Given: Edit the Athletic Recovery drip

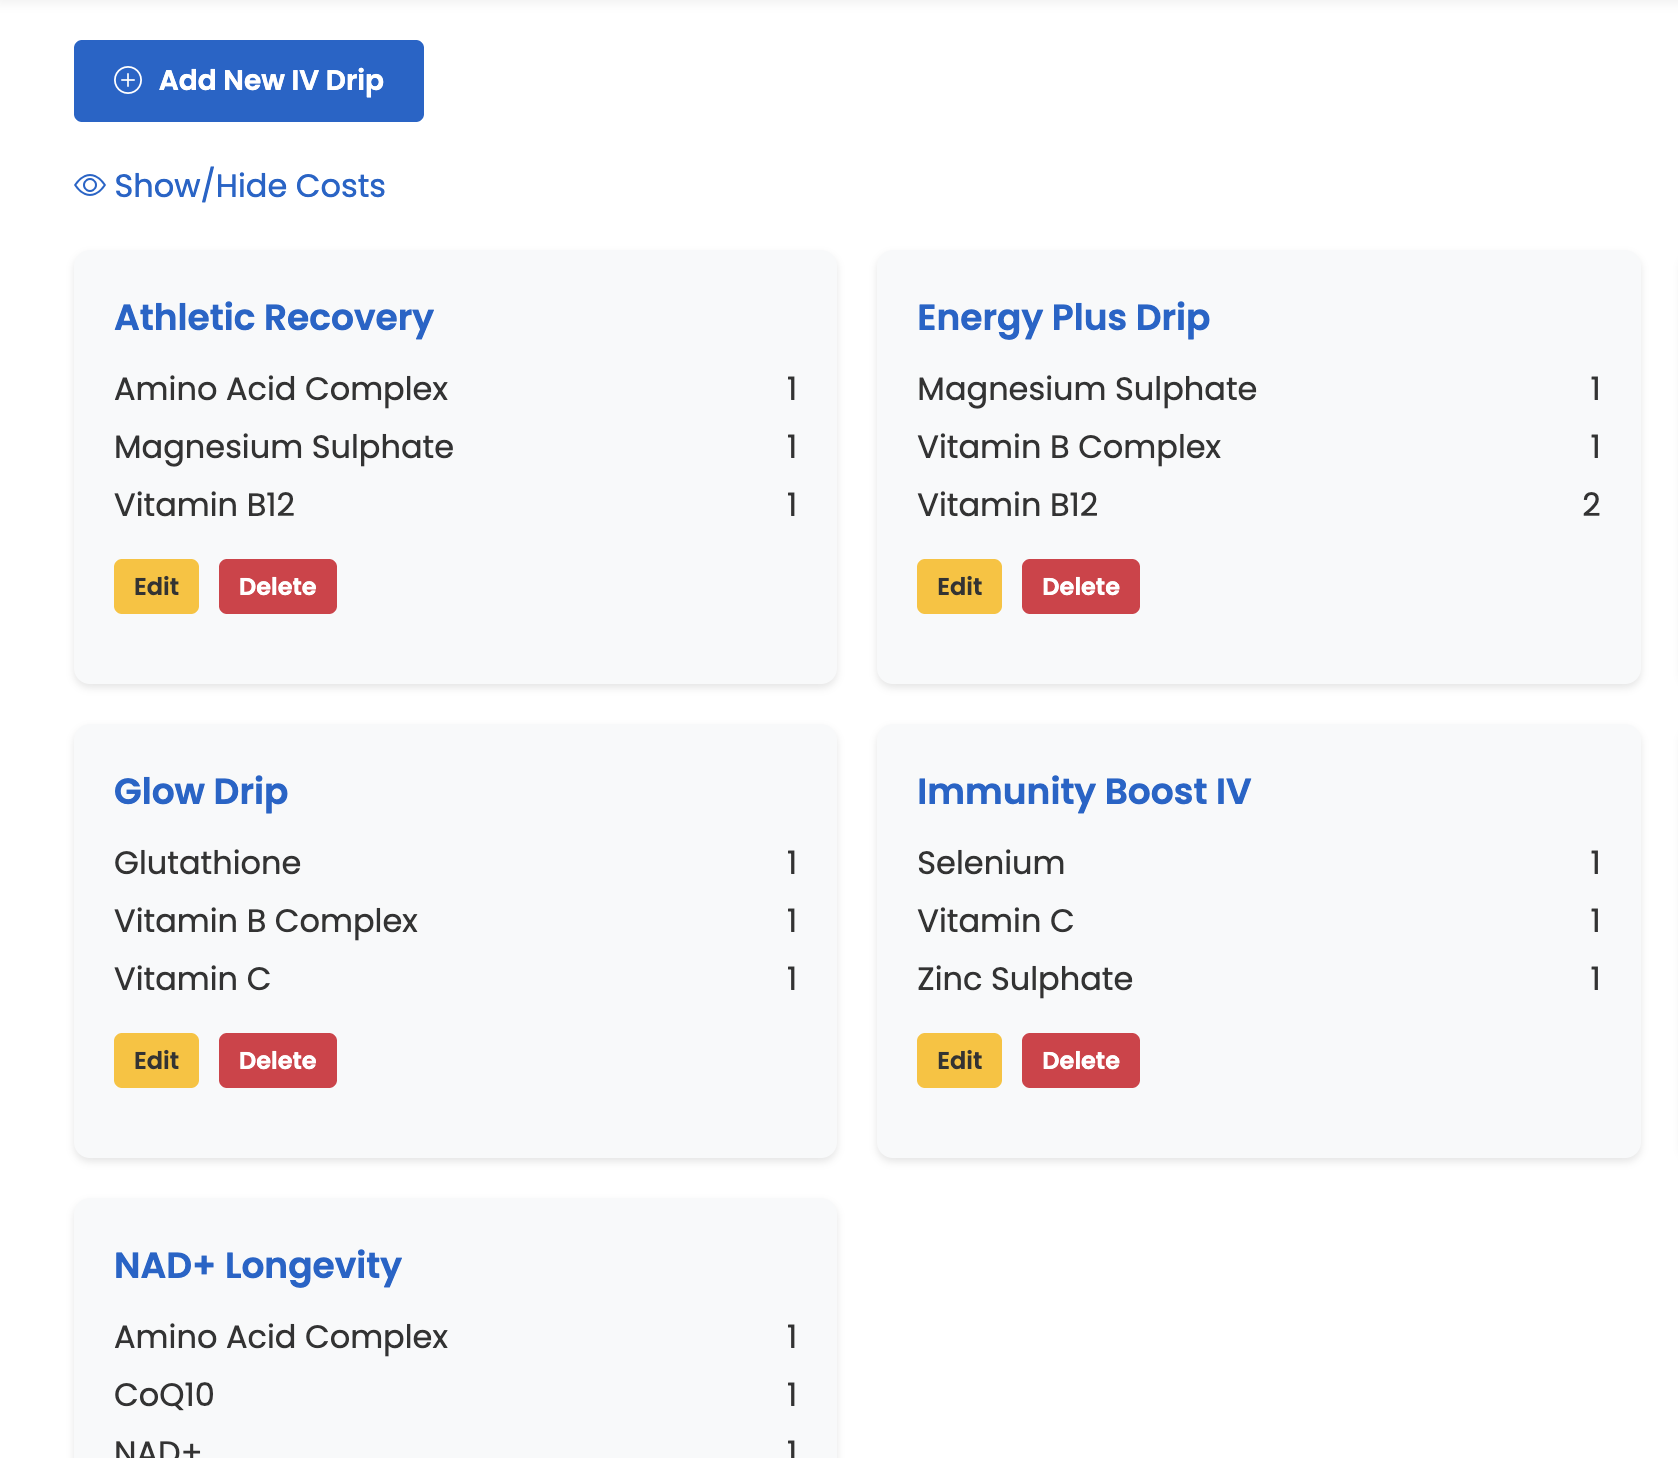Looking at the screenshot, I should tap(156, 586).
